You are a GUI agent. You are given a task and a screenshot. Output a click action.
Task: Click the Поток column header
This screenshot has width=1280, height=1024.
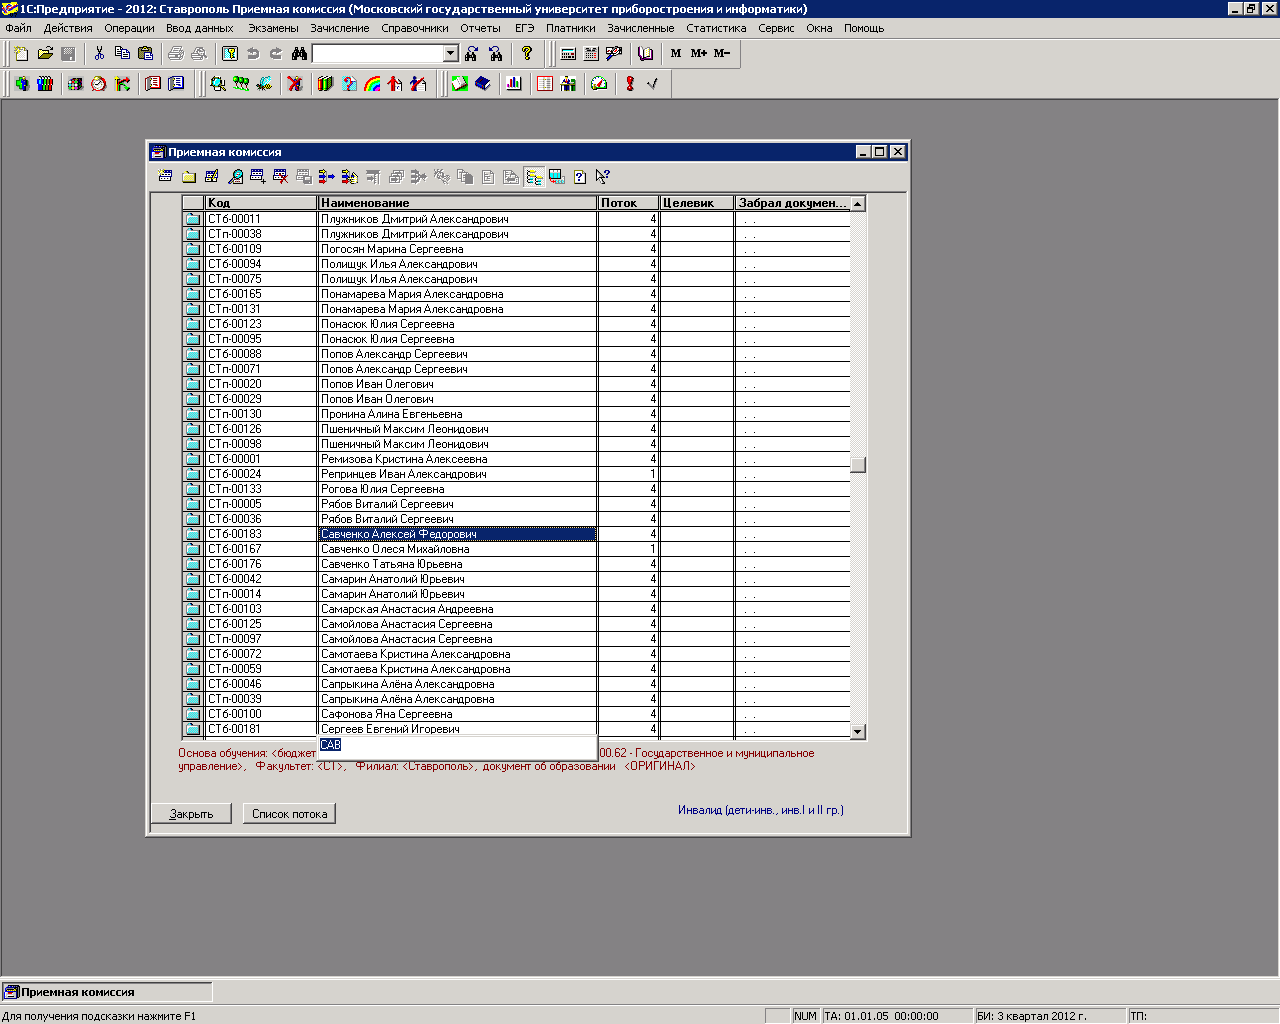629,203
